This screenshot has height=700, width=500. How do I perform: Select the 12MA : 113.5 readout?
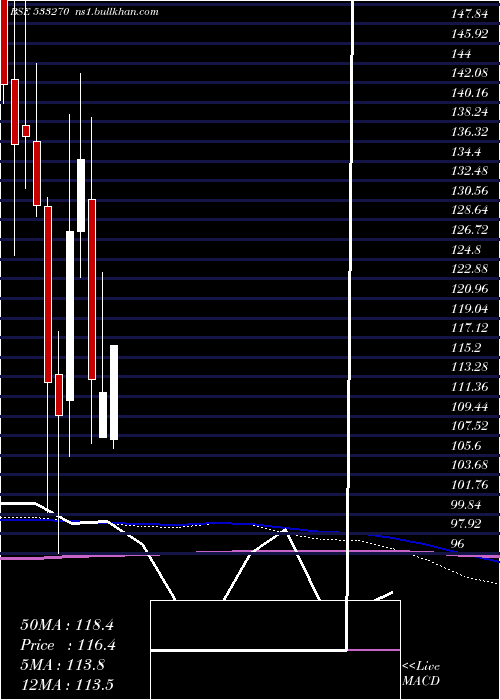coord(67,685)
